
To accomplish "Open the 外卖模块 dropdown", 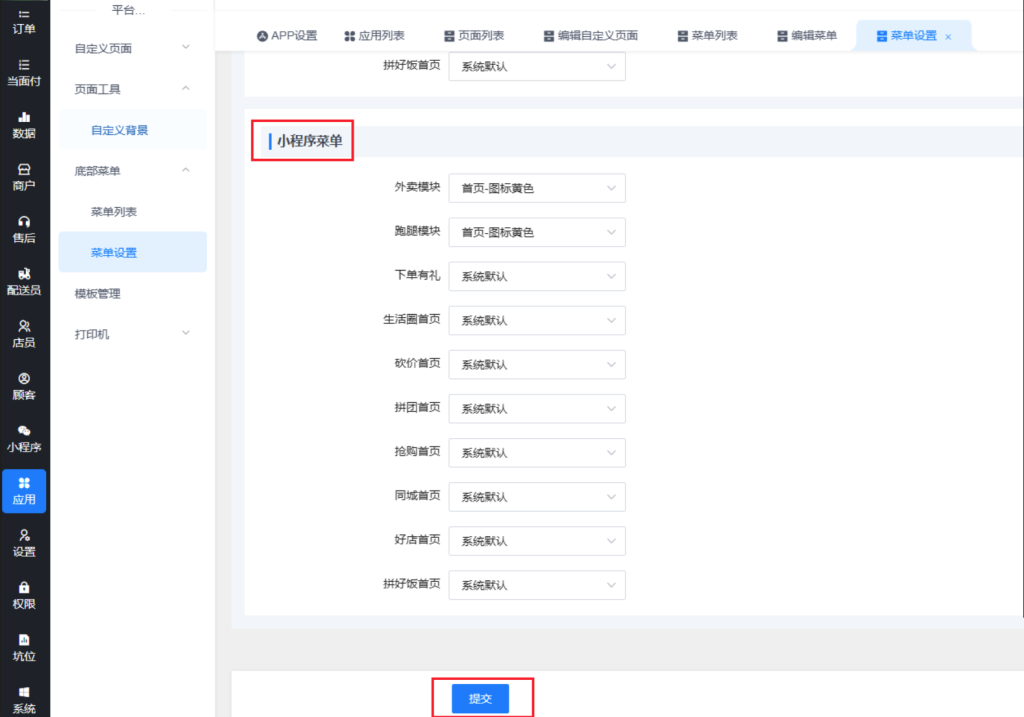I will 536,188.
